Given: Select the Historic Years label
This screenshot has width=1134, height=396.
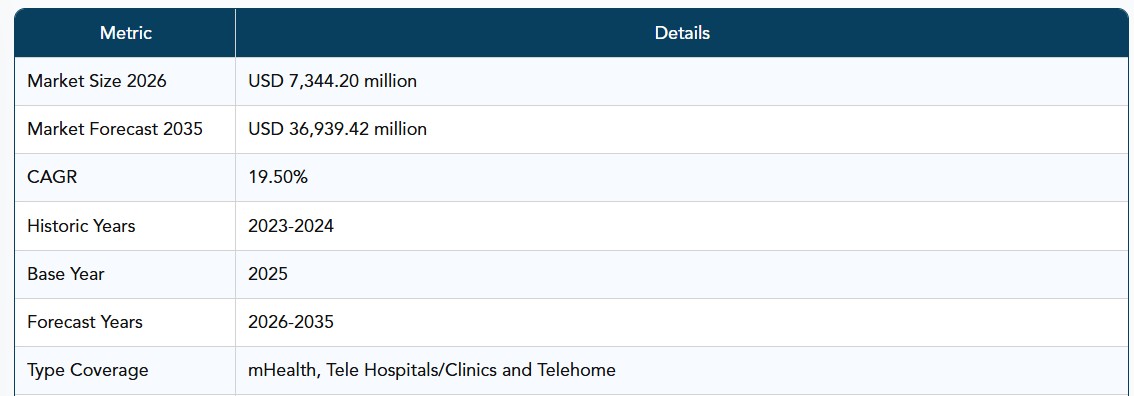Looking at the screenshot, I should [81, 225].
